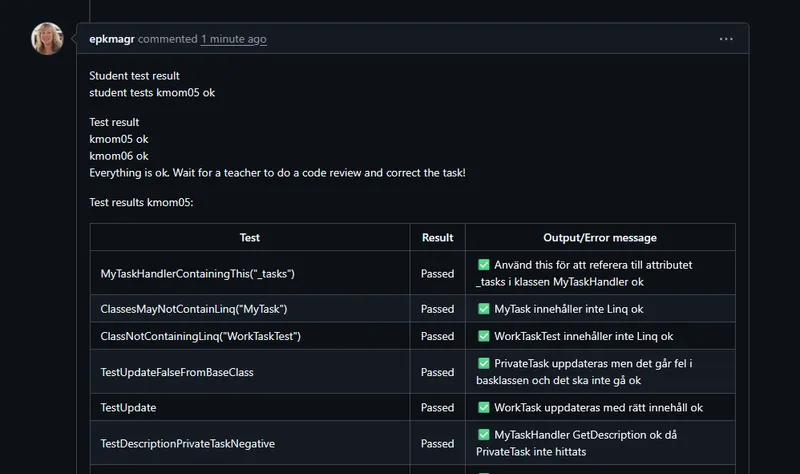Screen dimensions: 800x474
Task: Click 'Passed' result in ClassNotContainingLinq row
Action: (x=437, y=336)
